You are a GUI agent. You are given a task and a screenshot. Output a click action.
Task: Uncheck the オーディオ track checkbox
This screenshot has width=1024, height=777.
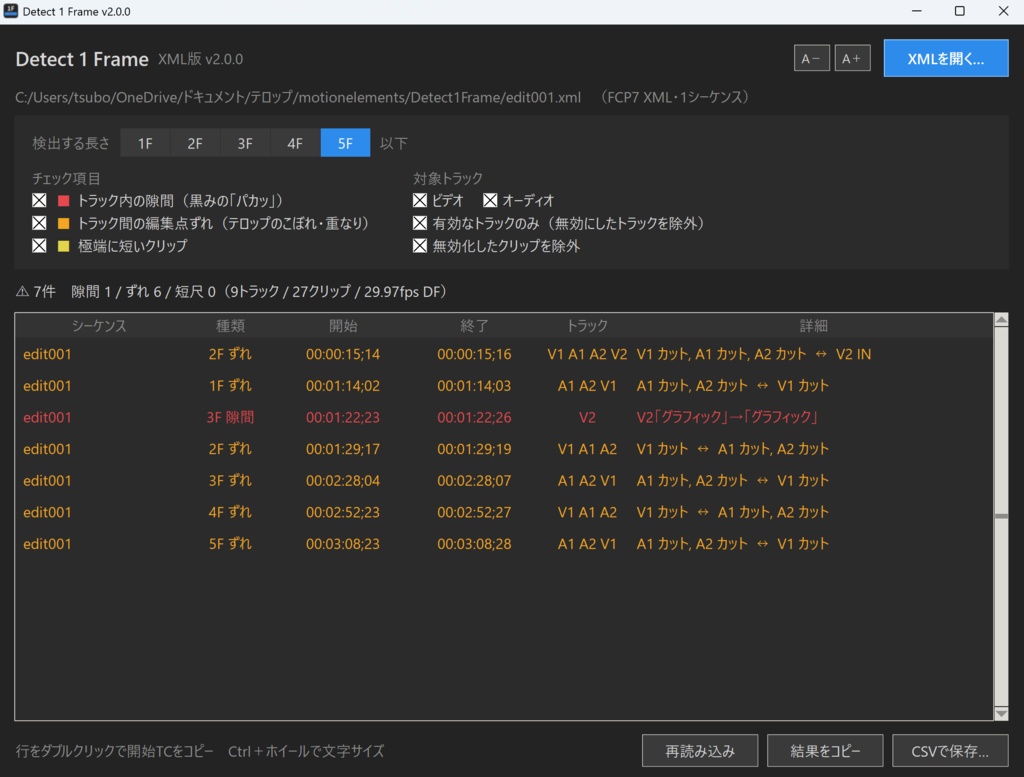pos(490,200)
